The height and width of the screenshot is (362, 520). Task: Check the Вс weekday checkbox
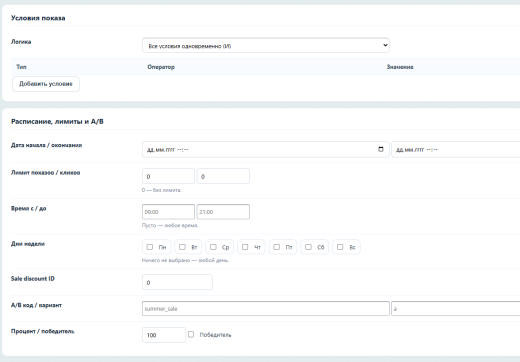(340, 247)
